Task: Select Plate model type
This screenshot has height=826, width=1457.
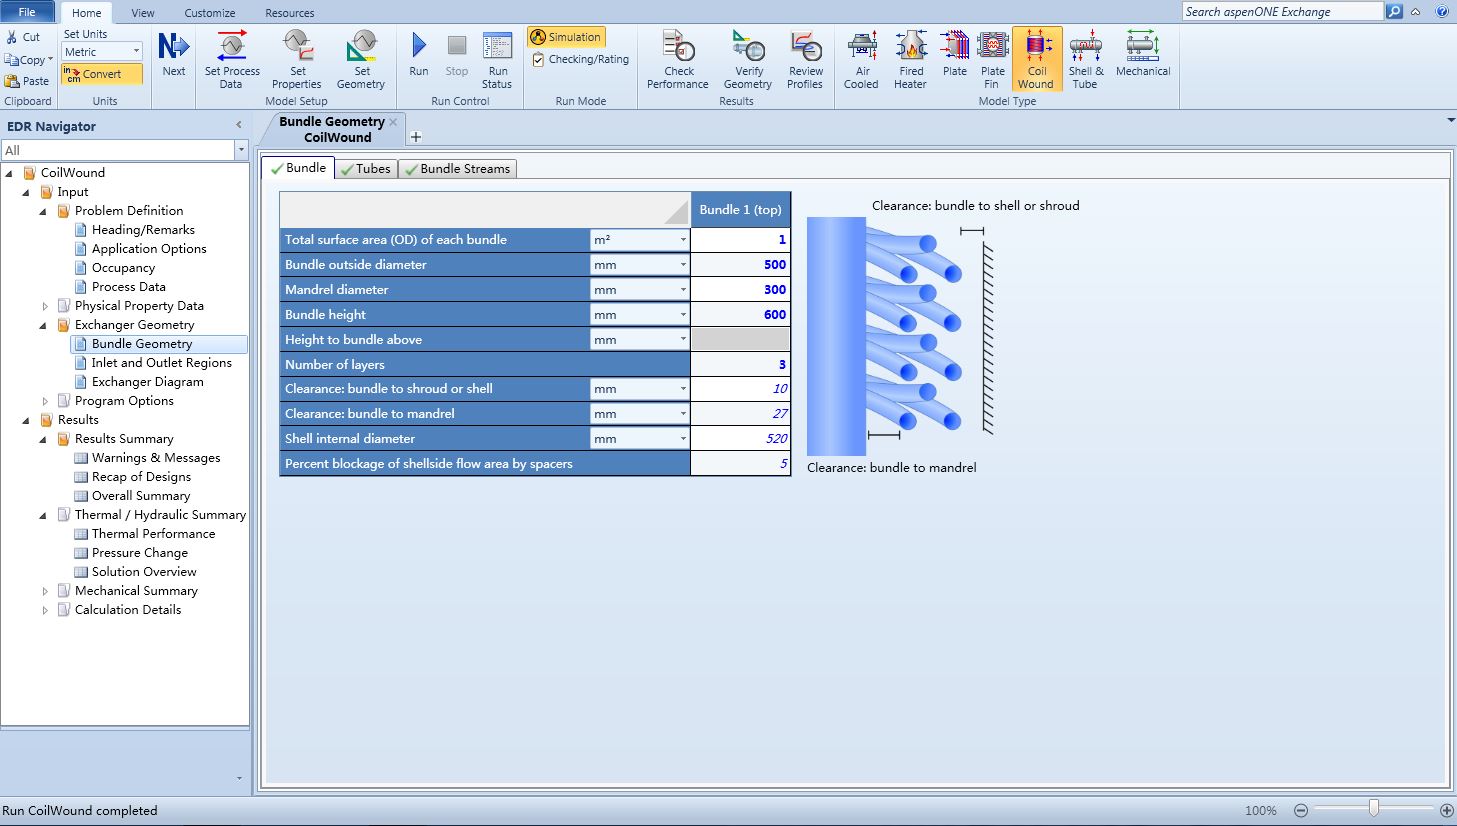Action: tap(955, 53)
